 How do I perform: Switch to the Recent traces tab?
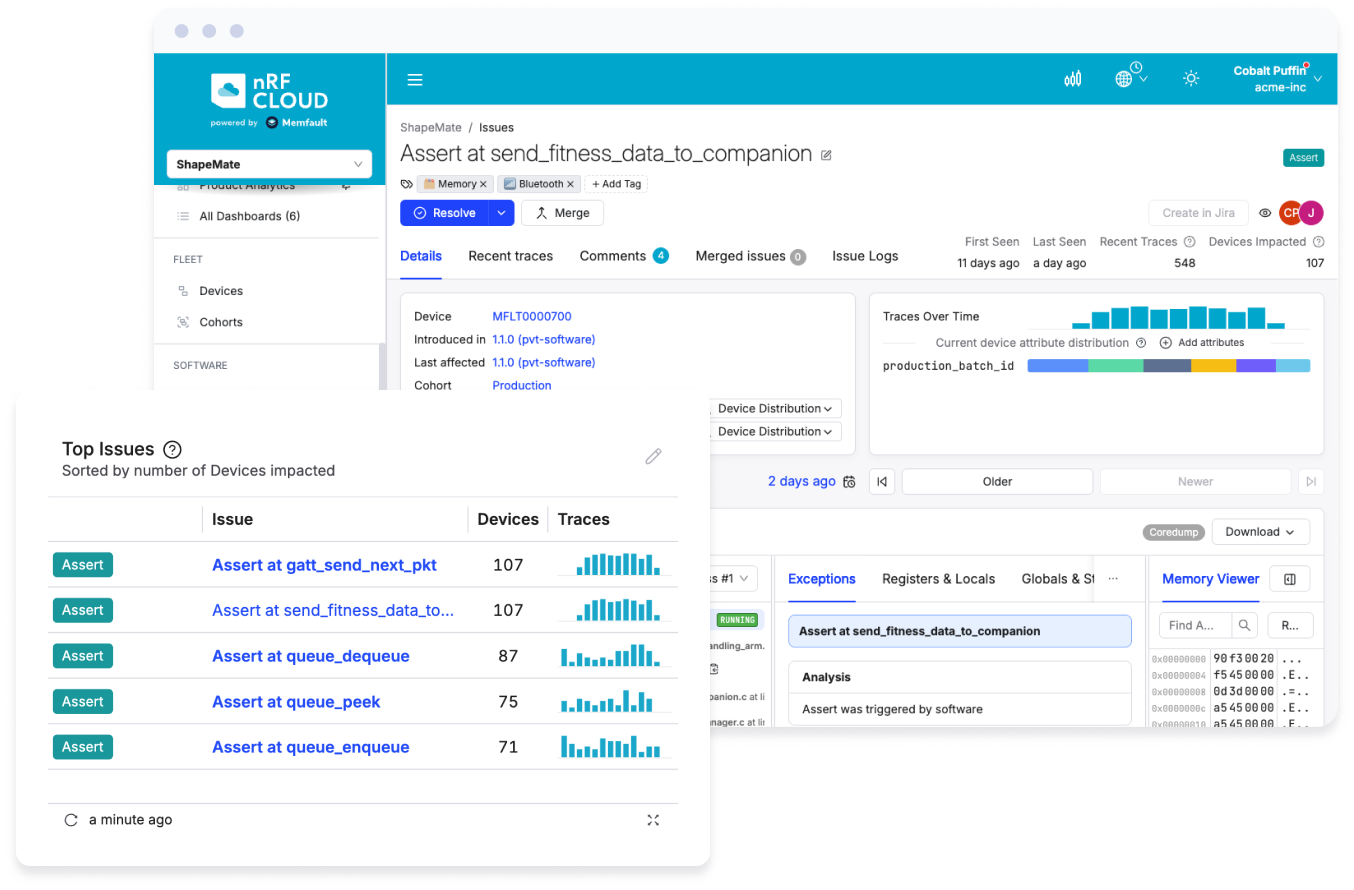point(510,256)
